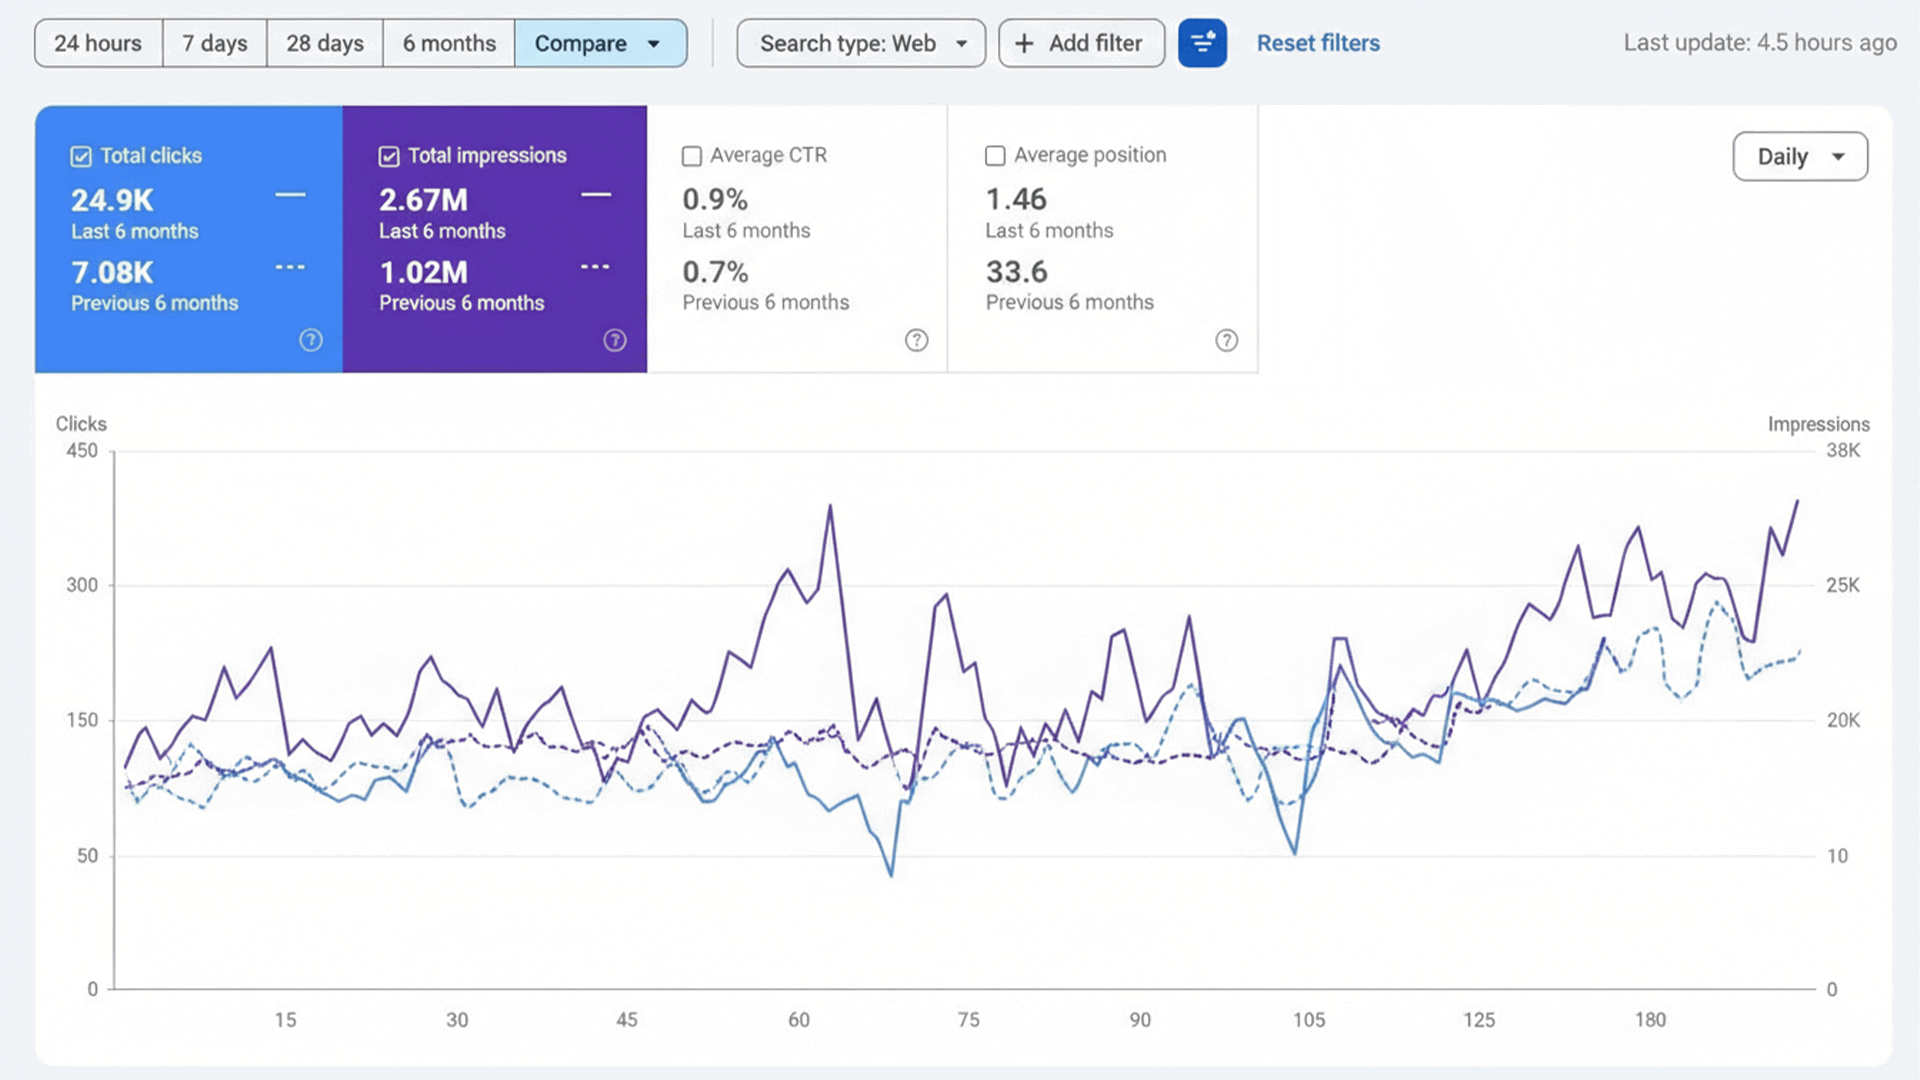The width and height of the screenshot is (1920, 1080).
Task: Toggle the Total impressions checkbox
Action: pyautogui.click(x=389, y=156)
